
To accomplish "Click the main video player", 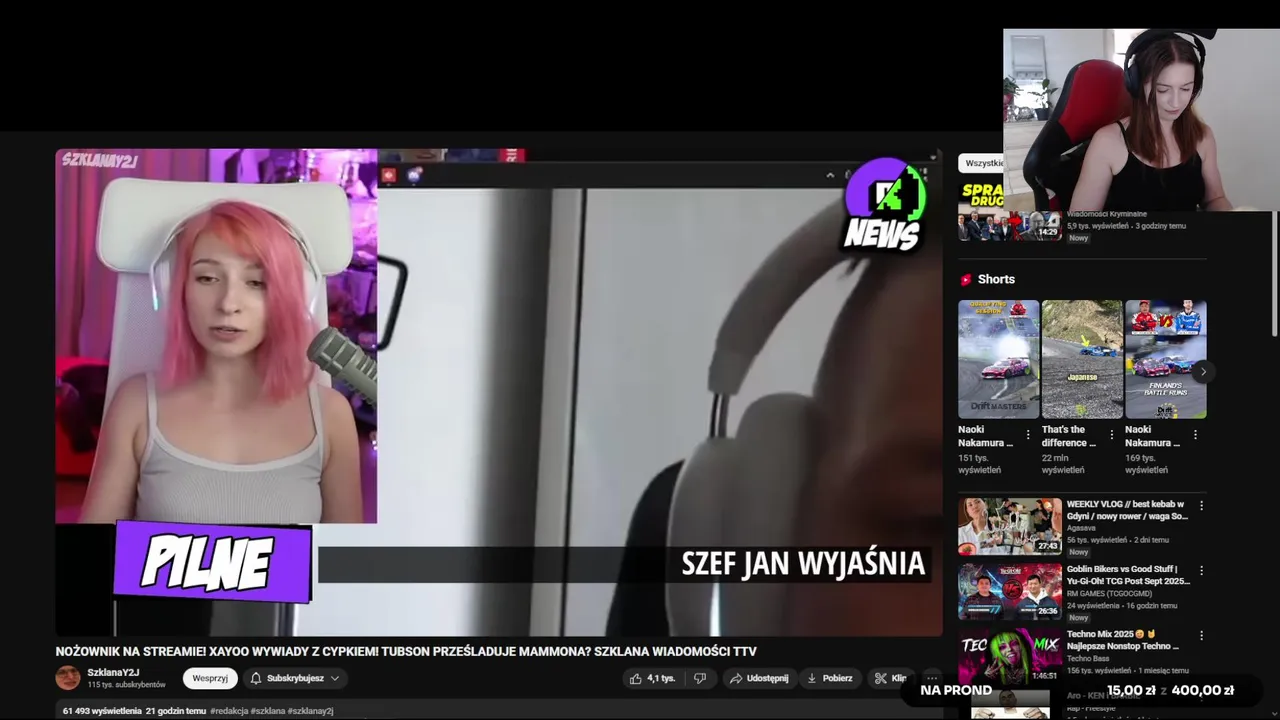I will [x=499, y=392].
